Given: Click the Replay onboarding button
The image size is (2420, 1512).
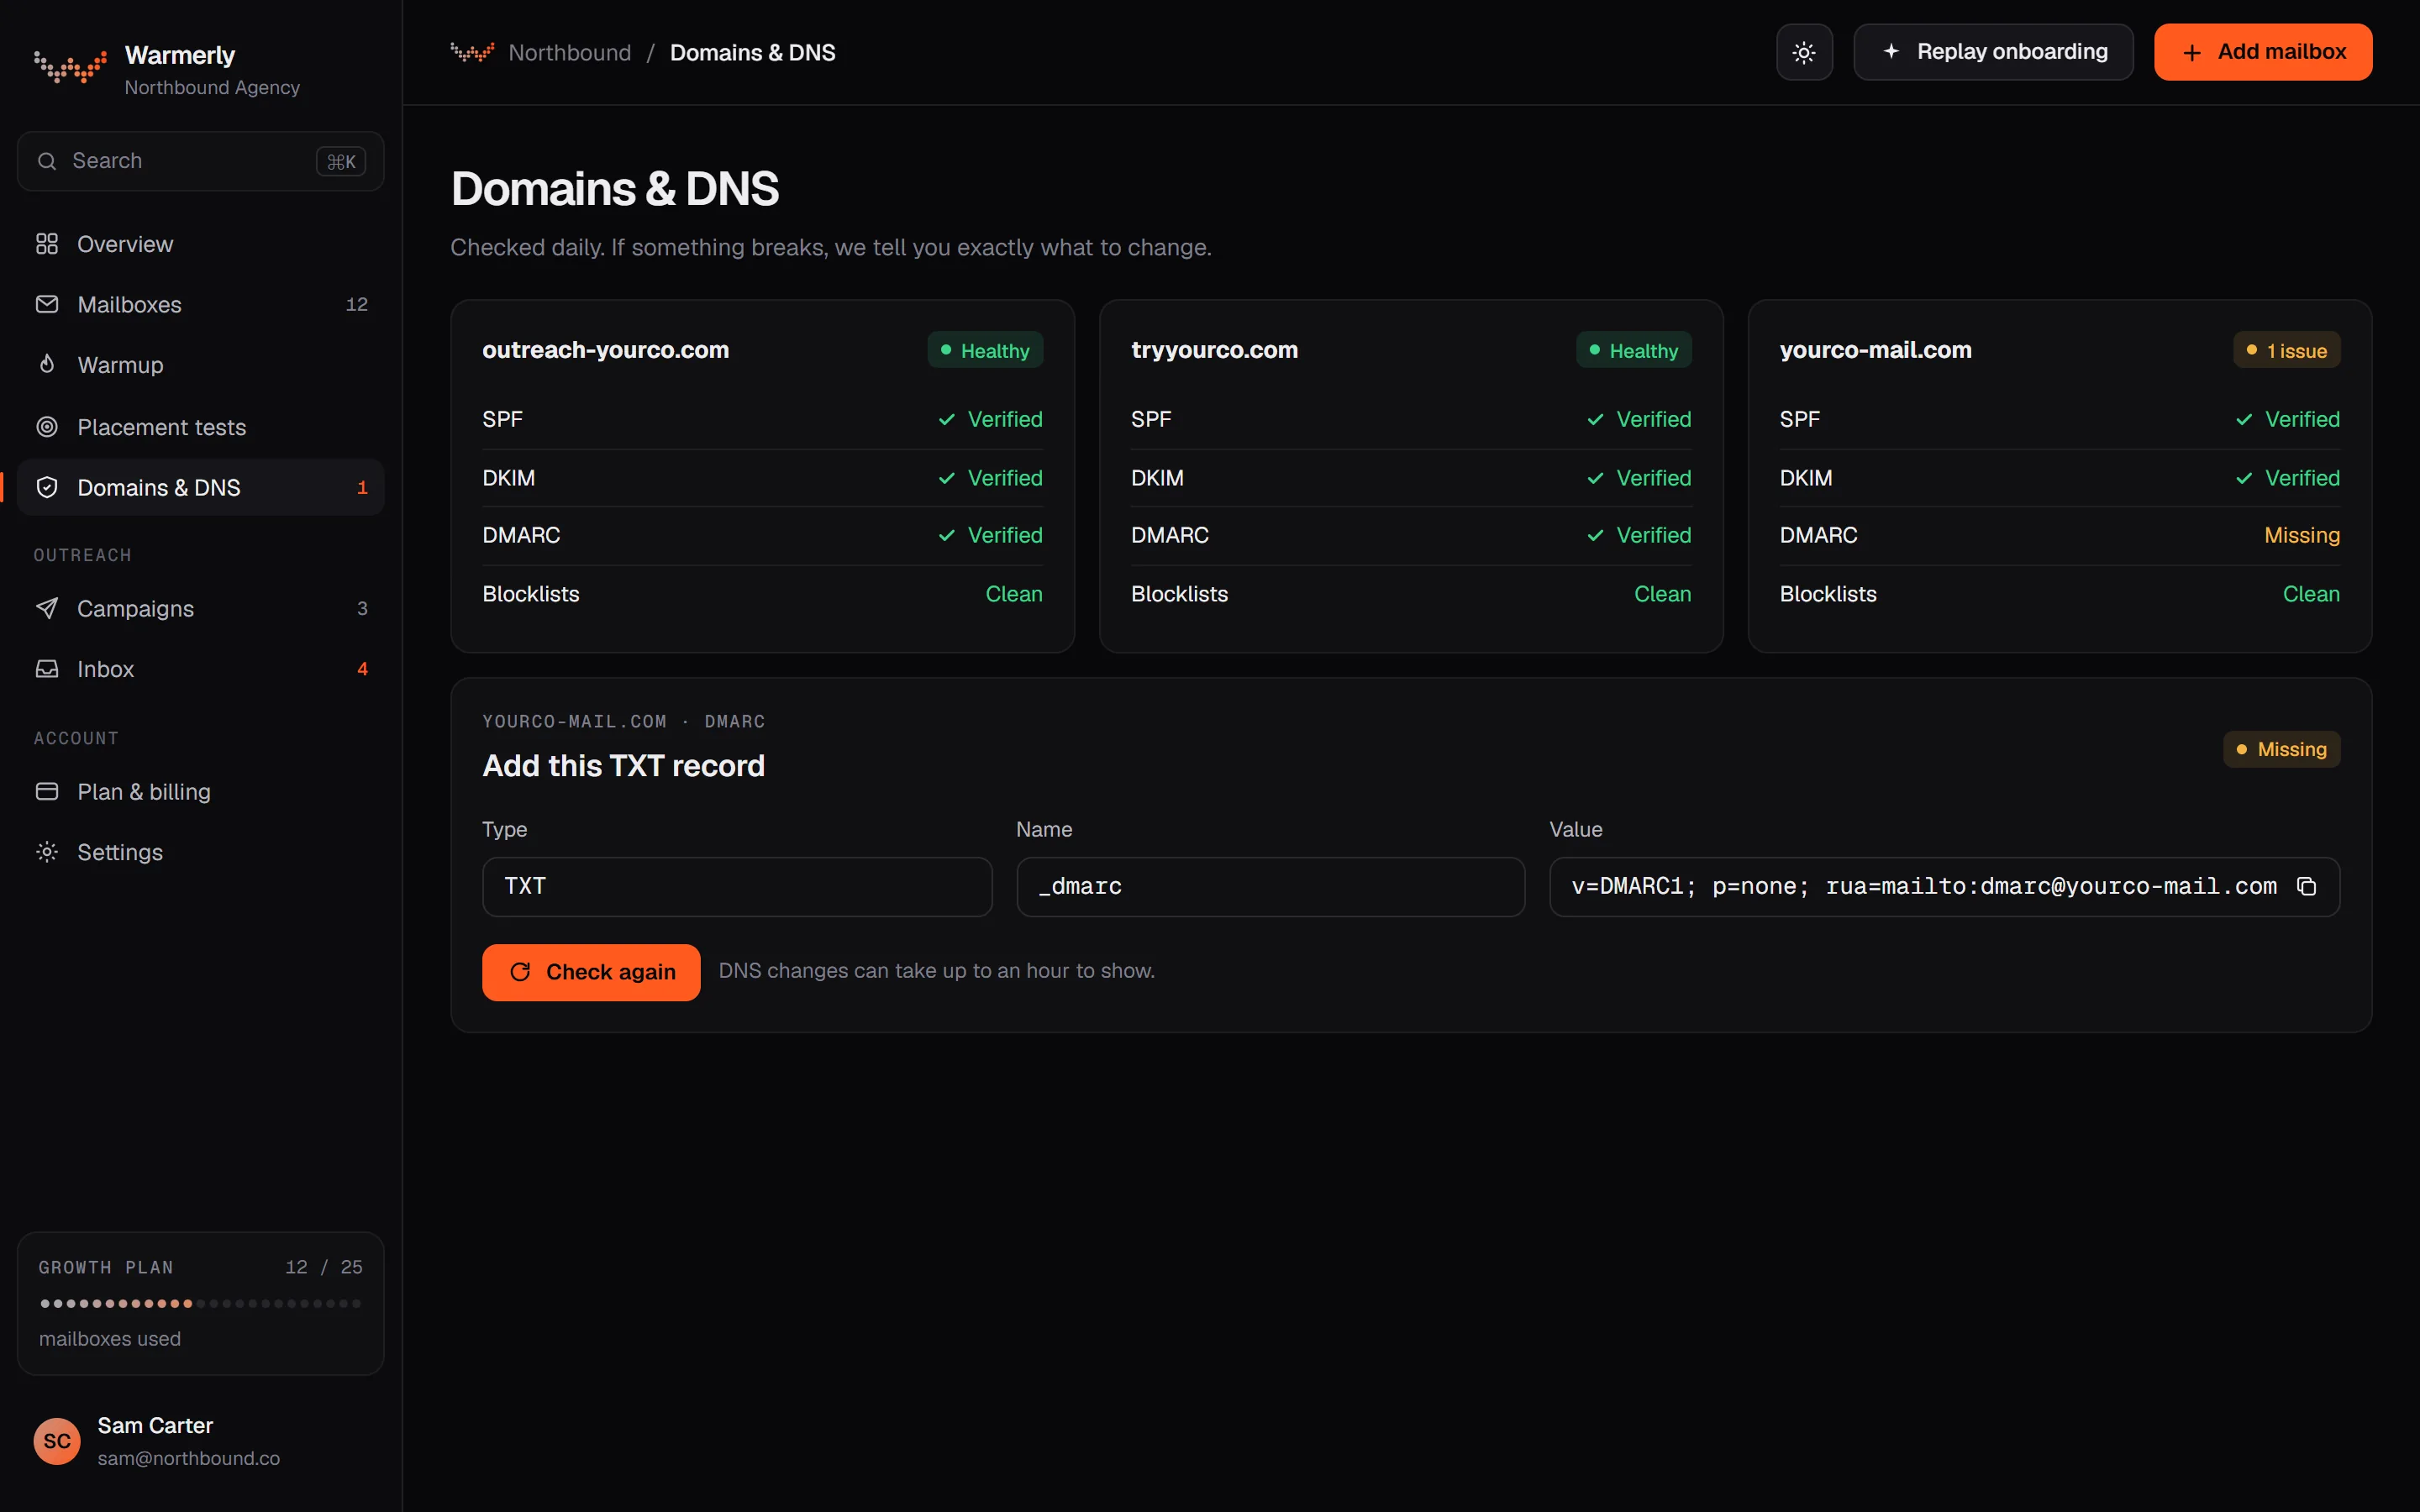Looking at the screenshot, I should 1993,52.
